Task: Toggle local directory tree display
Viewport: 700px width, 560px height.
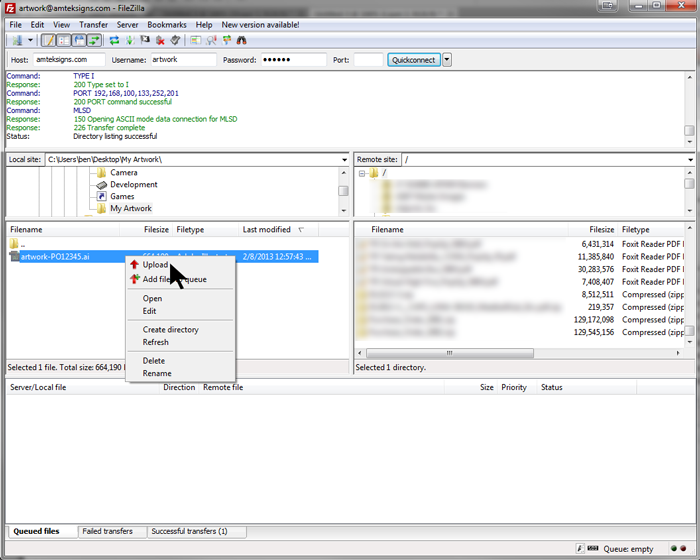Action: click(x=64, y=41)
